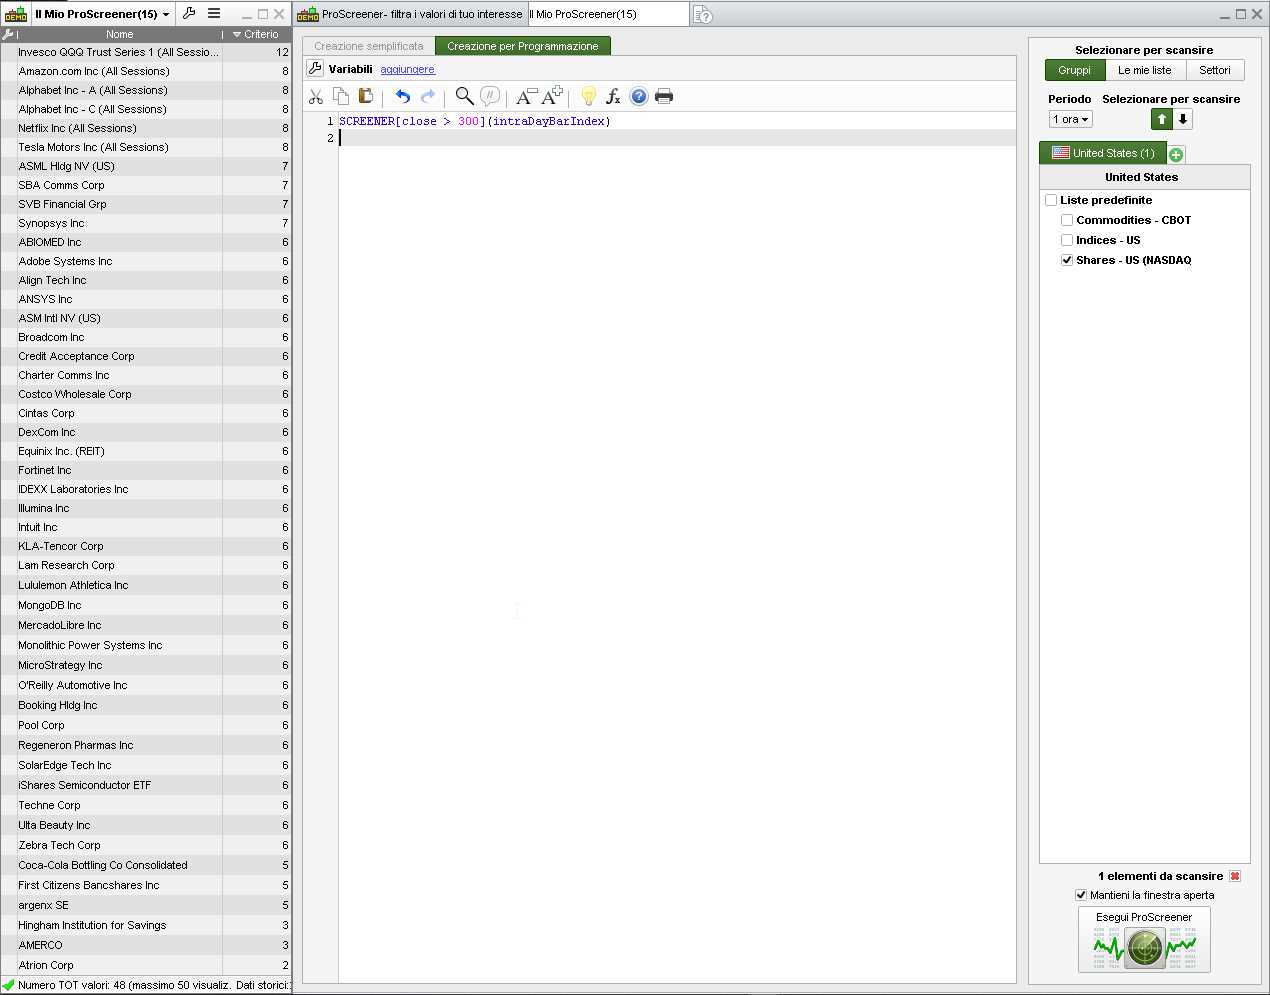The width and height of the screenshot is (1270, 995).
Task: Select the United States (1) market tab
Action: pos(1103,153)
